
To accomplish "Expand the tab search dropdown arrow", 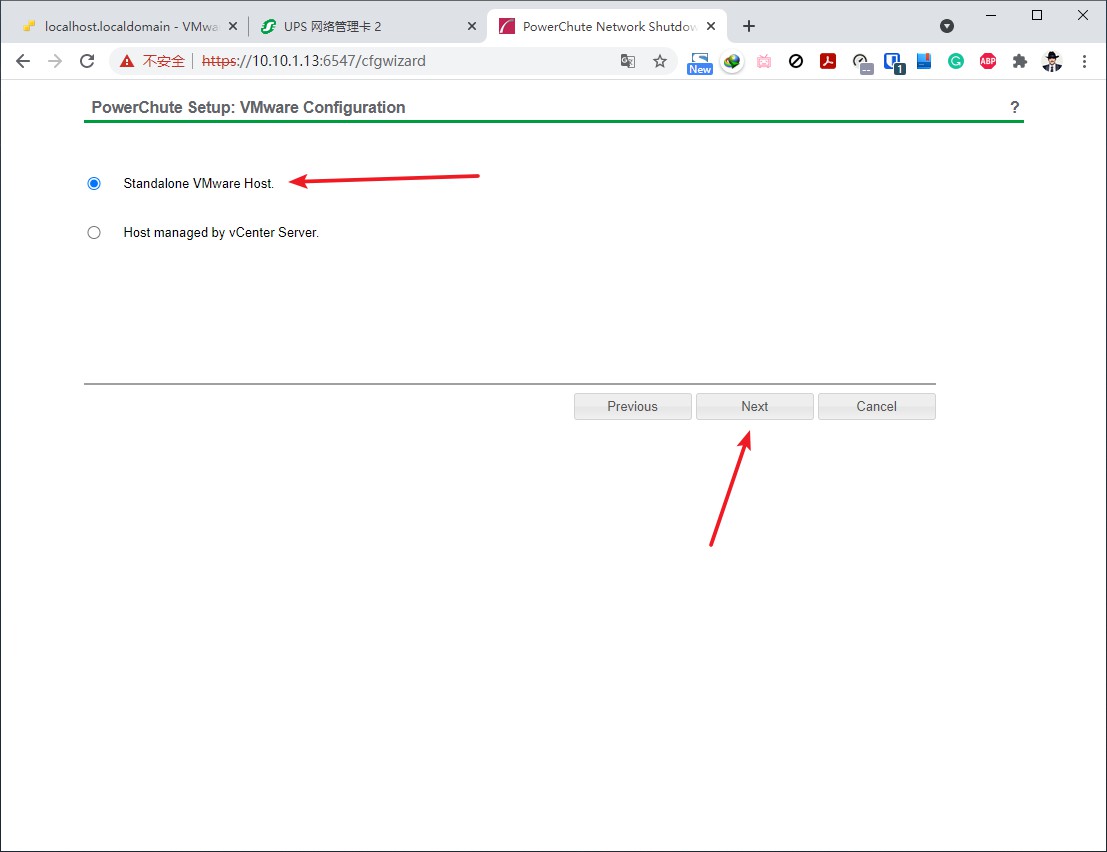I will pos(947,26).
